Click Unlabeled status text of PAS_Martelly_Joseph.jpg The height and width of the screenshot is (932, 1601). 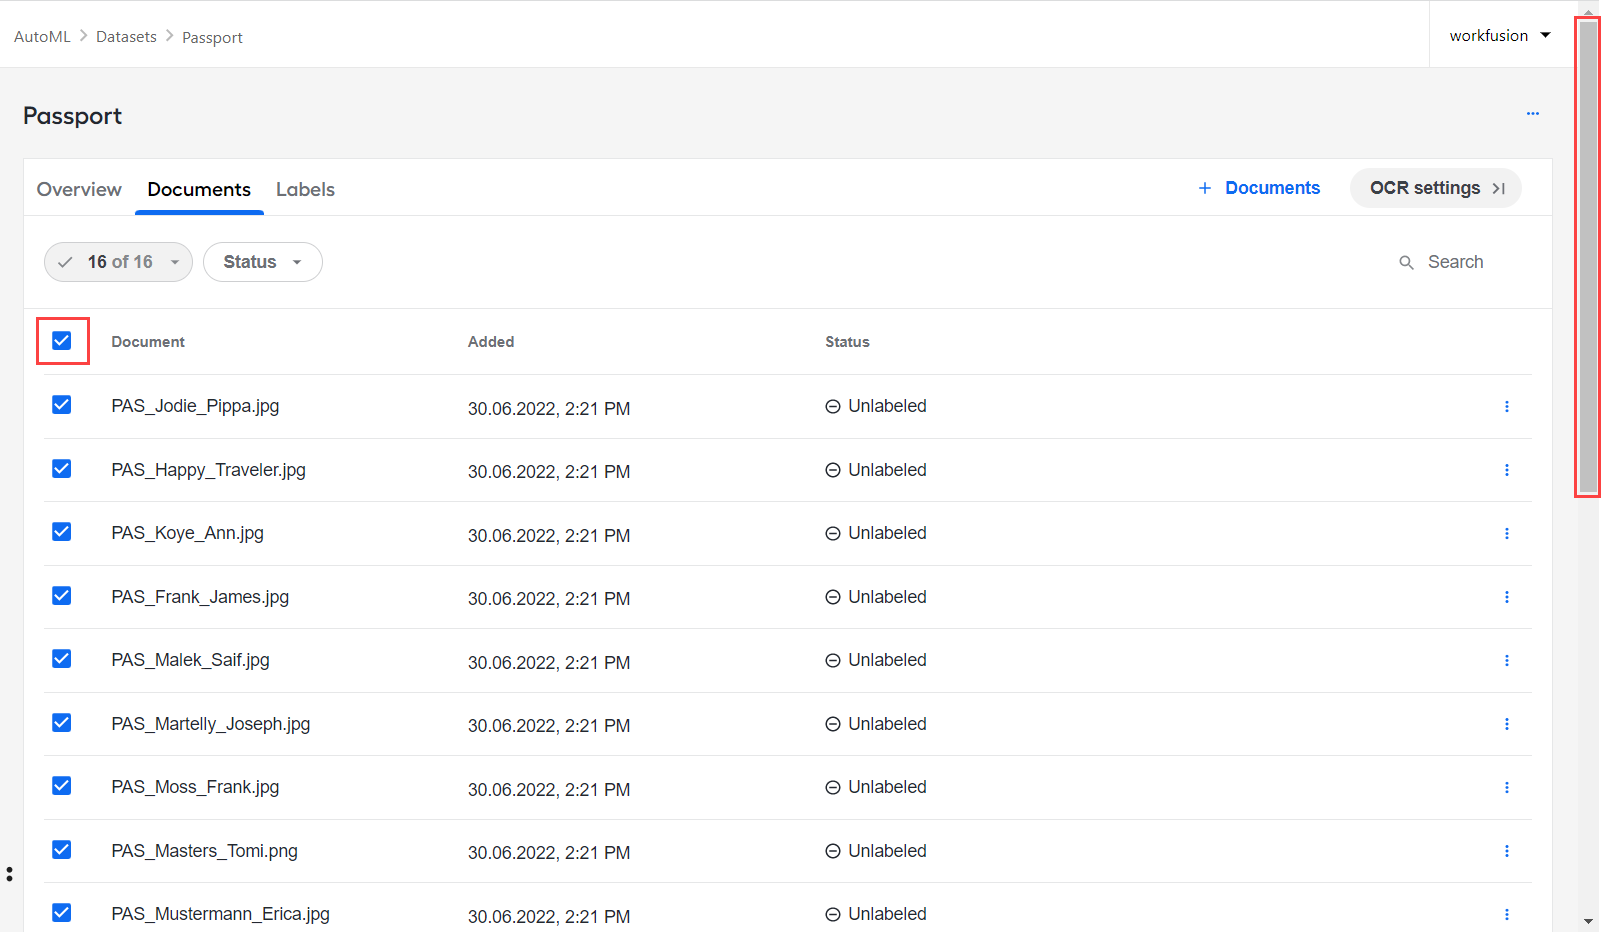point(887,724)
